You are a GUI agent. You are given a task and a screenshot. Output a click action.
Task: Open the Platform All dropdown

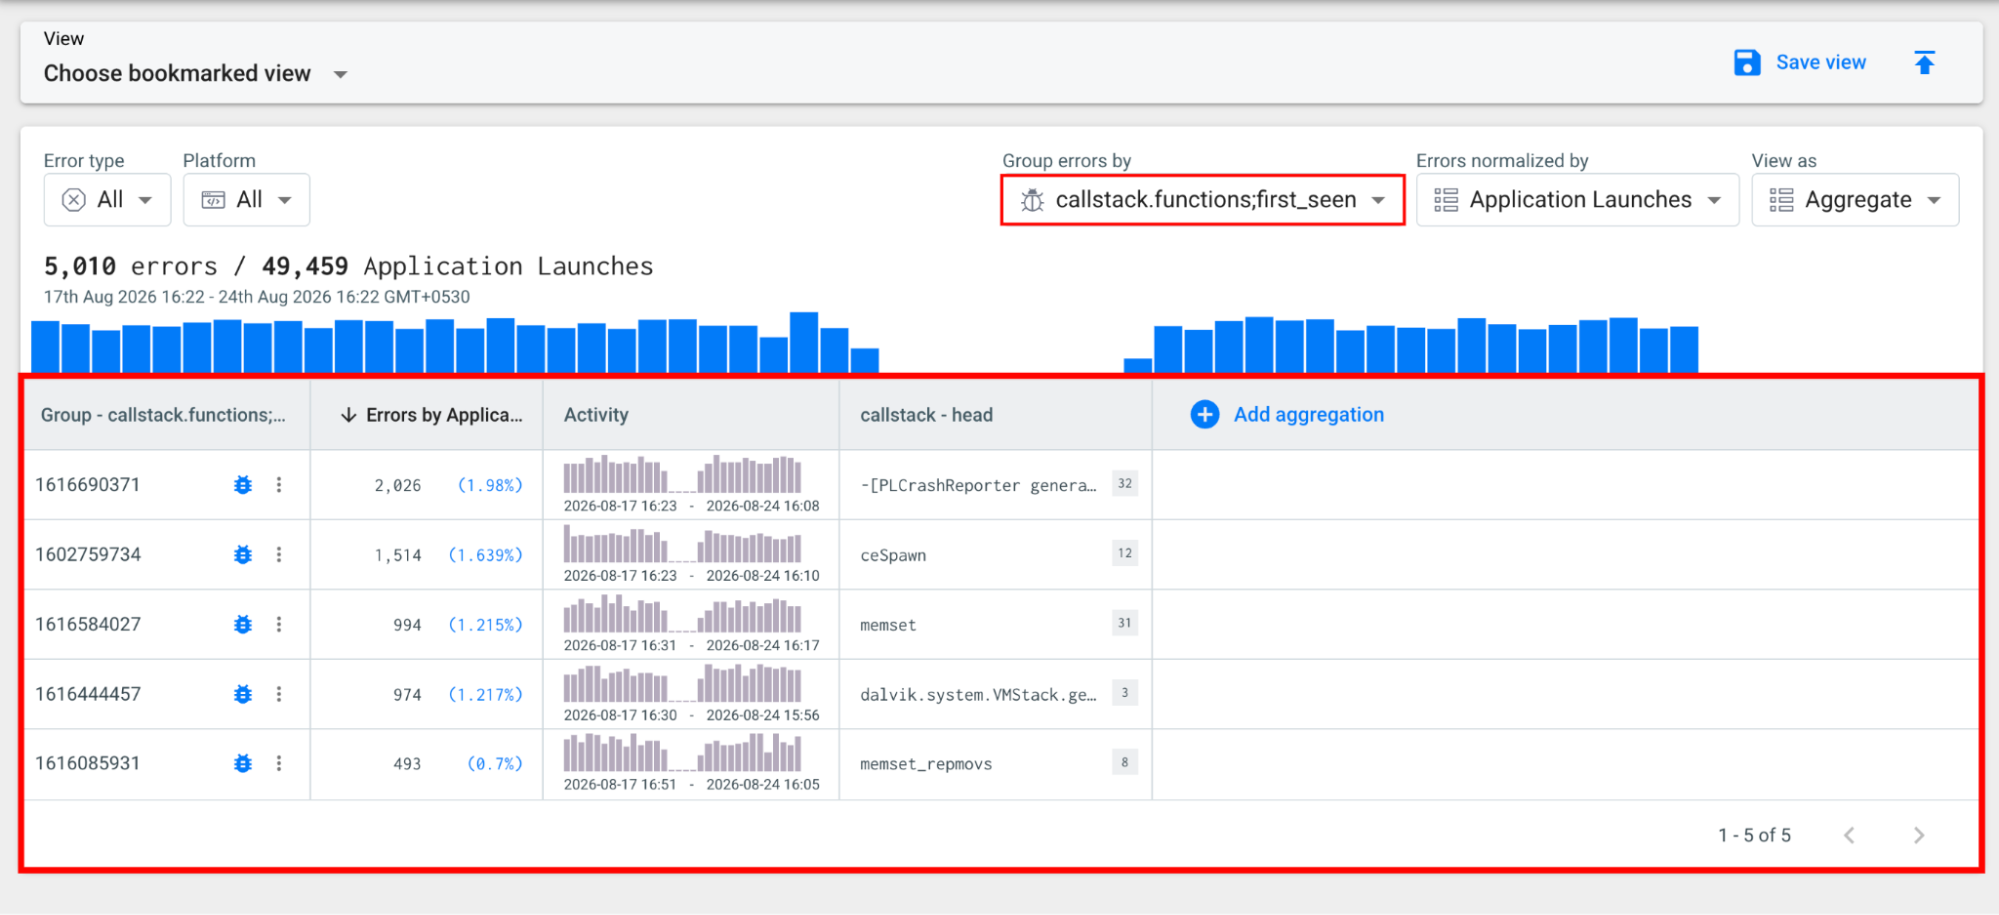pos(246,200)
